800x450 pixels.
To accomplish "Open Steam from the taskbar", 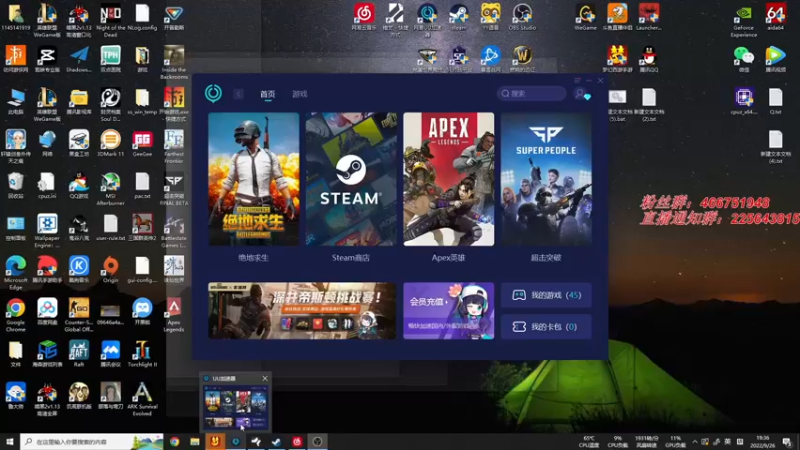I will [277, 442].
